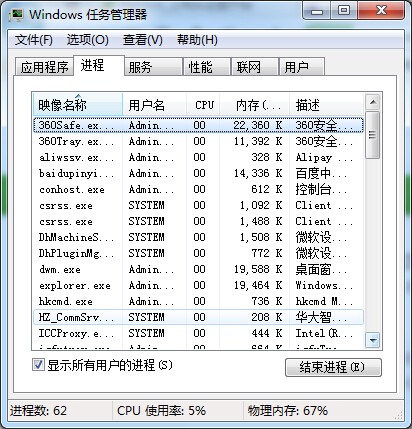Toggle 显示所有用户的进程 checkbox
Viewport: 412px width, 429px height.
click(x=38, y=365)
